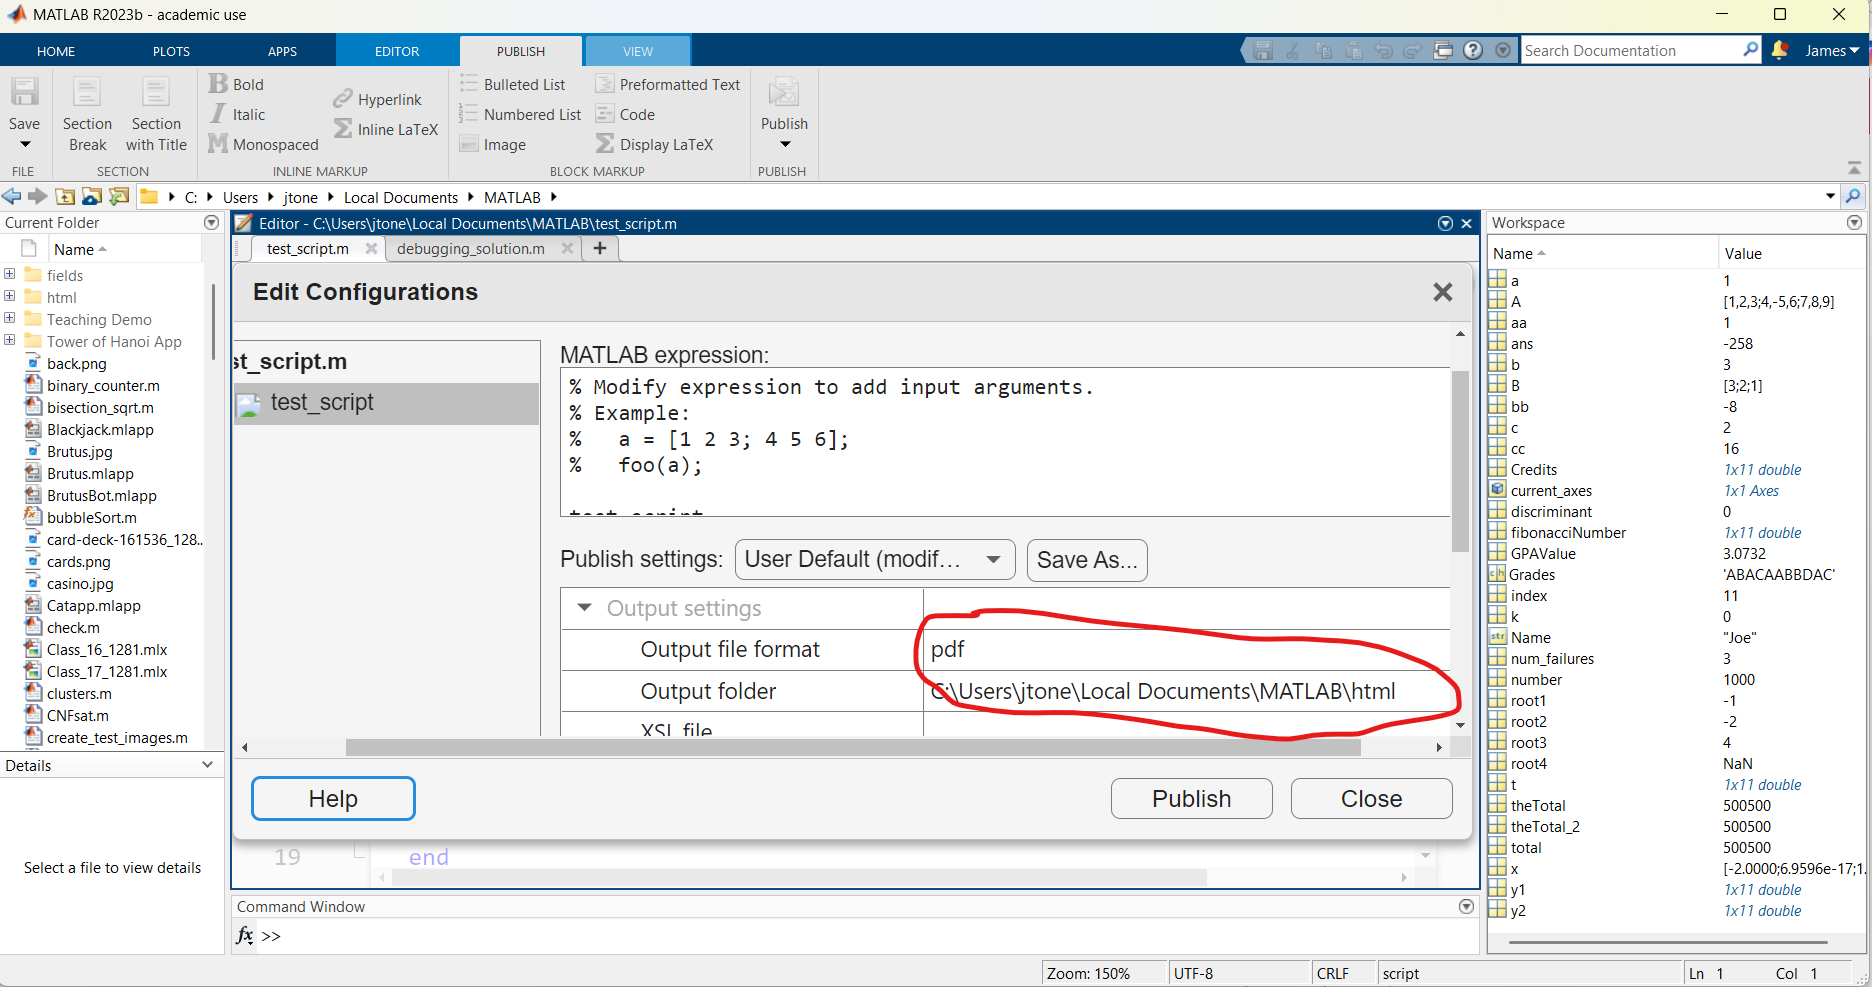This screenshot has width=1872, height=987.
Task: Sort Workspace by the Value column header
Action: (1790, 253)
